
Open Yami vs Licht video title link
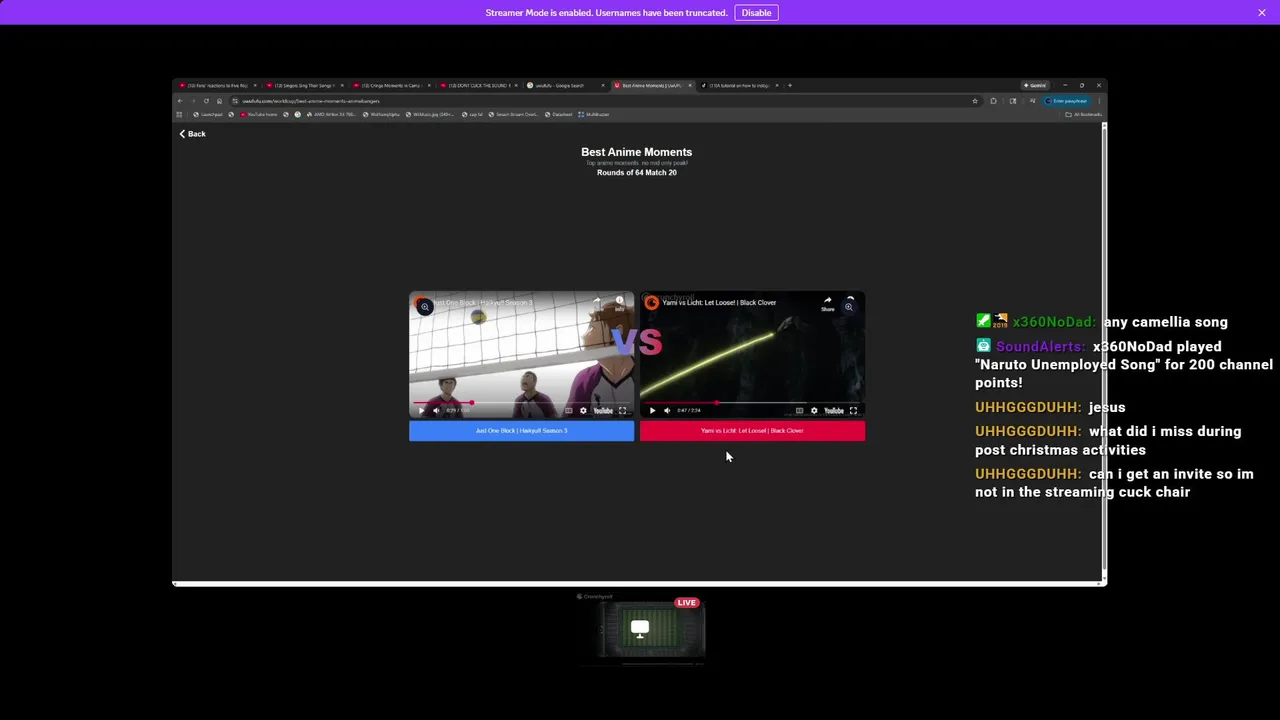(719, 302)
